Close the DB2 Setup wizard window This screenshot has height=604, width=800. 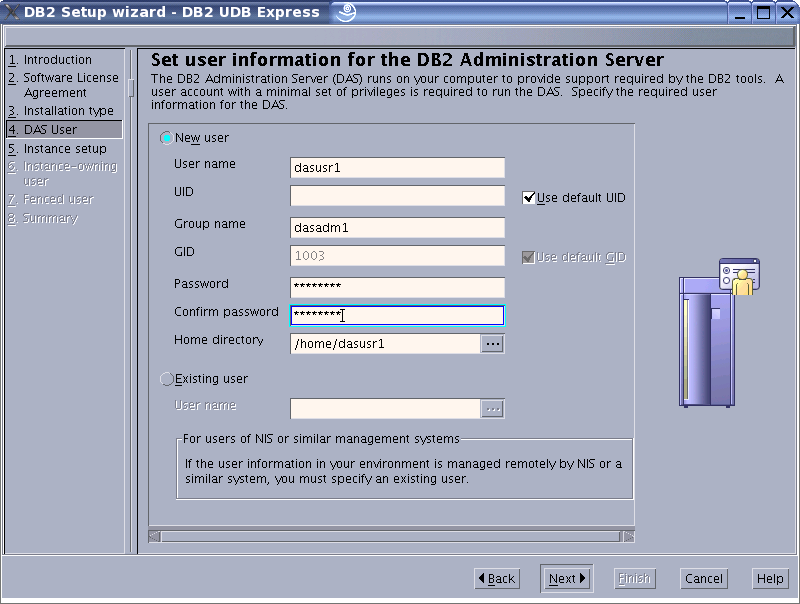787,12
